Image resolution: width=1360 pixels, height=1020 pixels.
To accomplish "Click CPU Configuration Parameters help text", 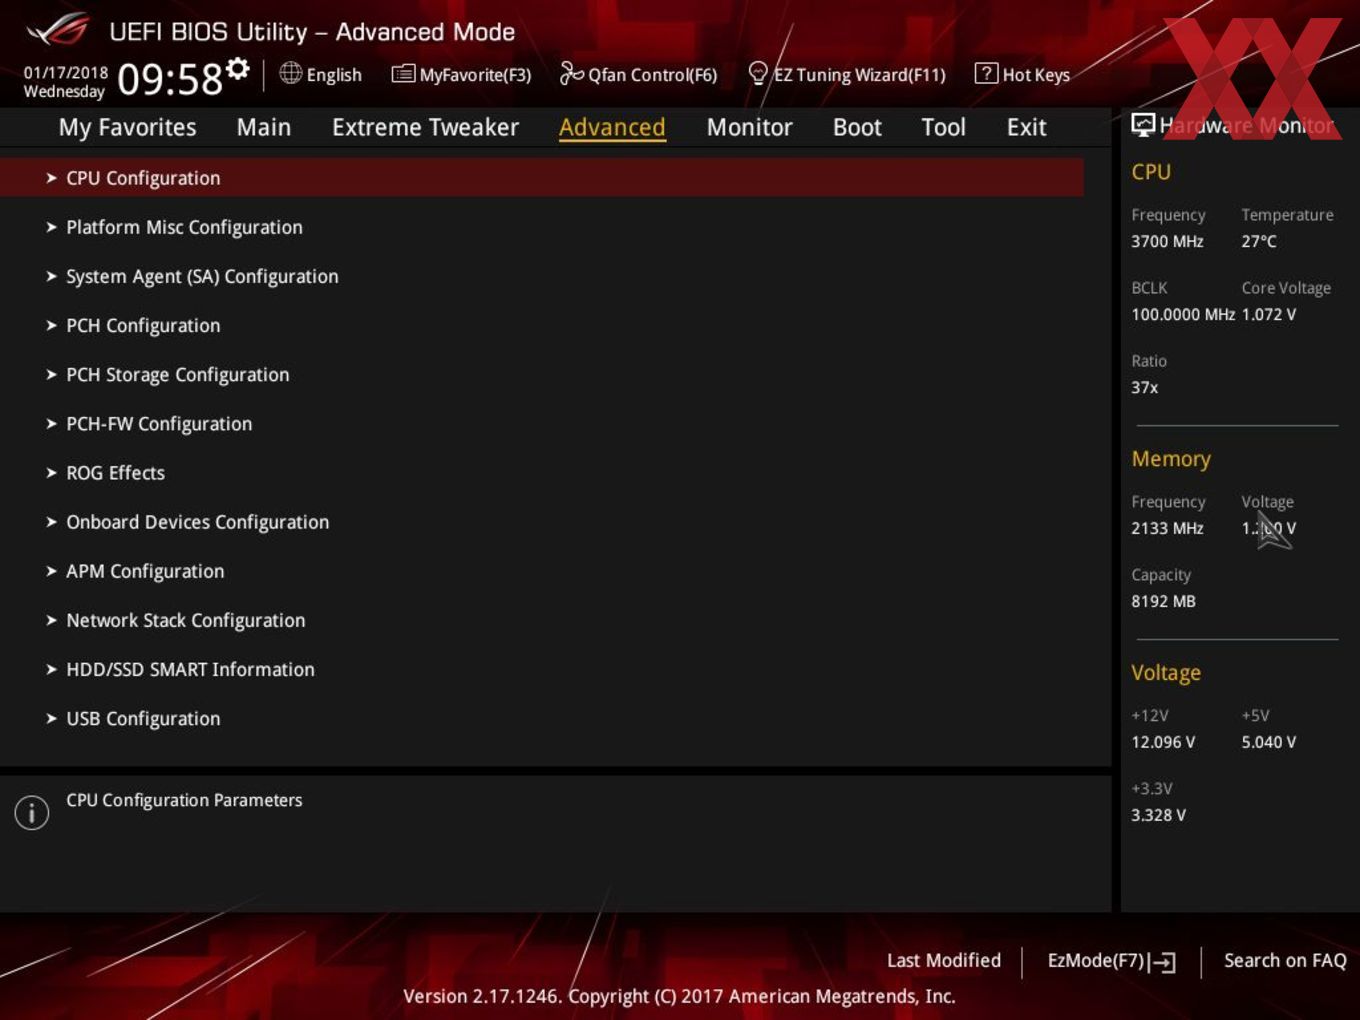I will pos(184,800).
